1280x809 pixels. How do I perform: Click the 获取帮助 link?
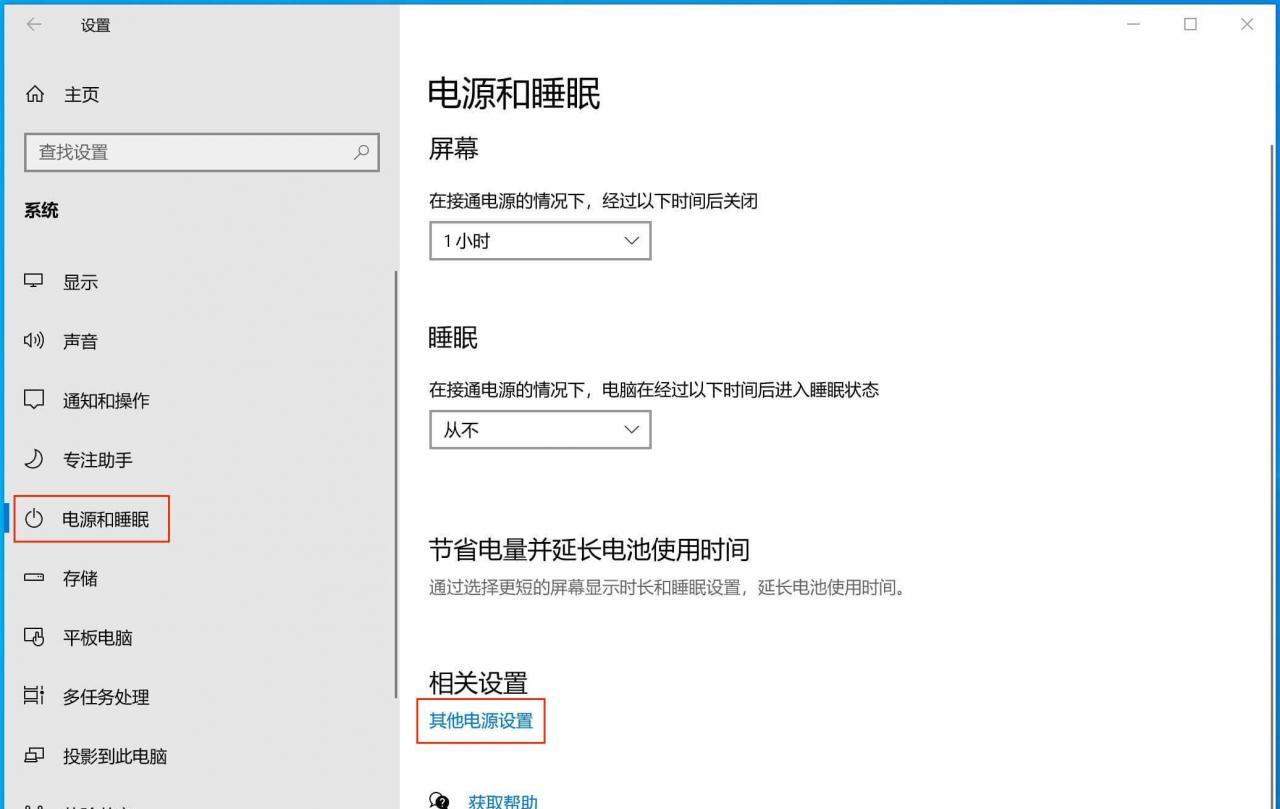point(502,801)
